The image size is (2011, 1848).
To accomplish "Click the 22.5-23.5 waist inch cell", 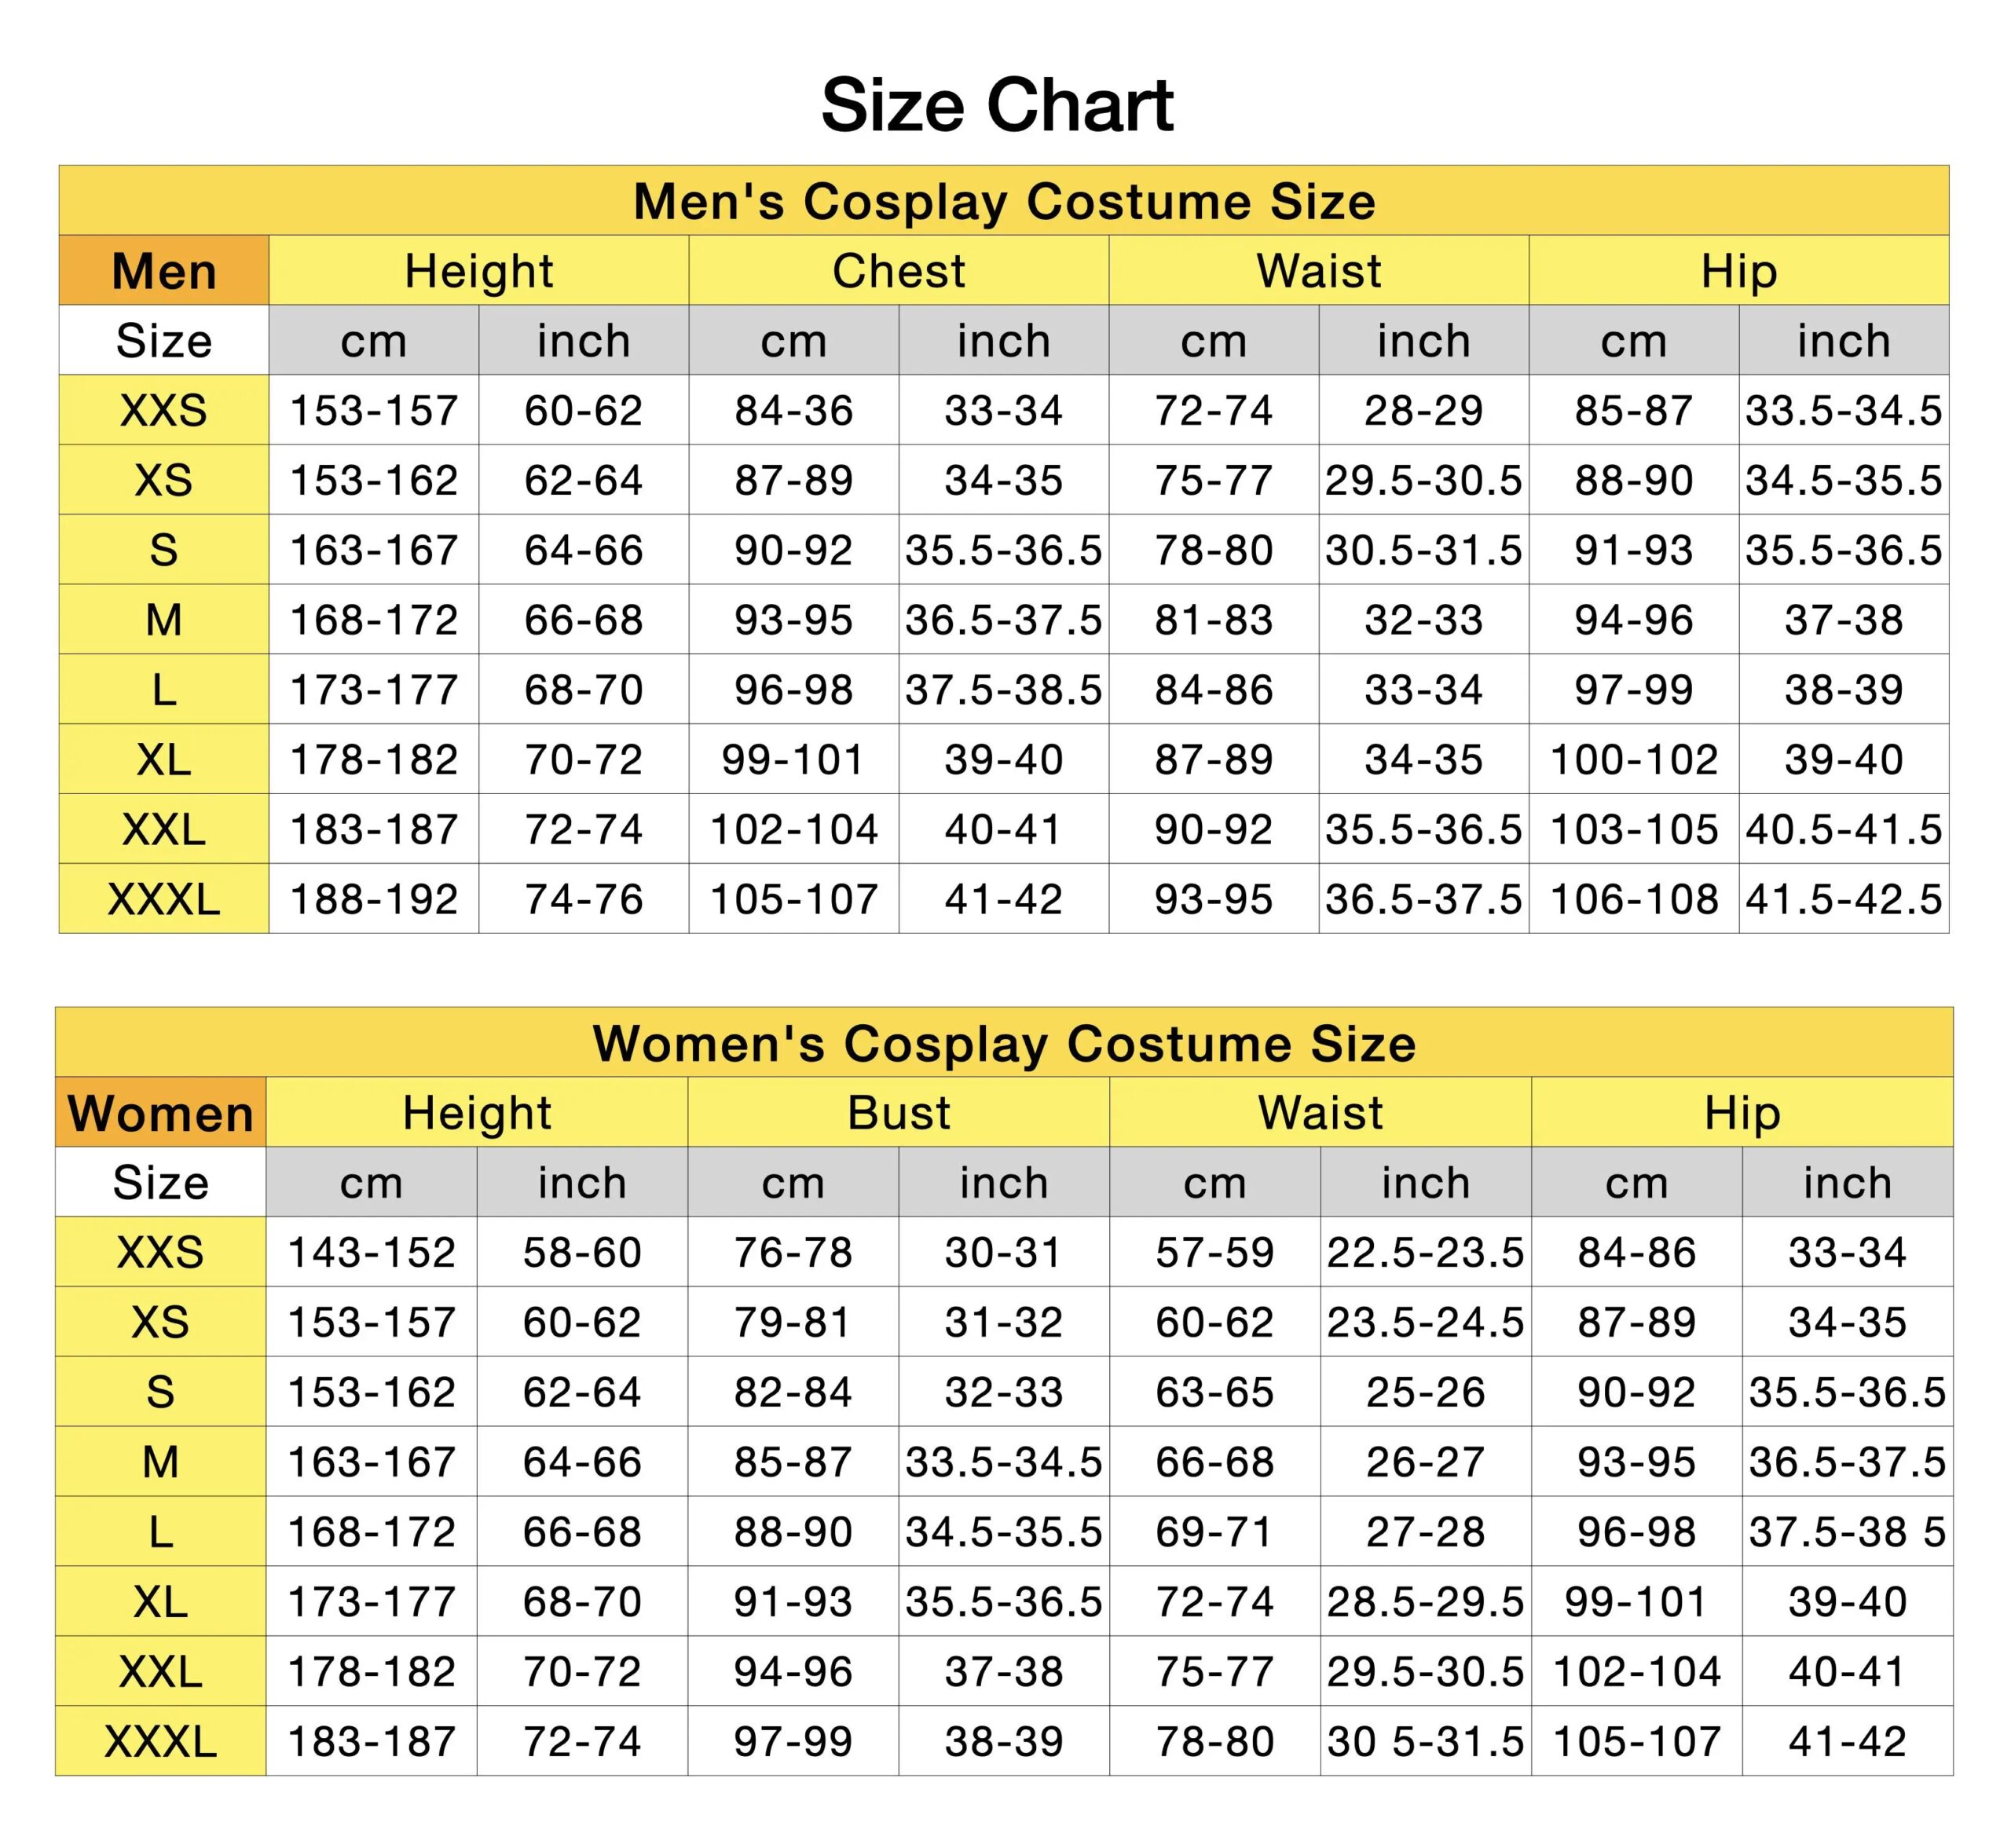I will (x=1425, y=1252).
